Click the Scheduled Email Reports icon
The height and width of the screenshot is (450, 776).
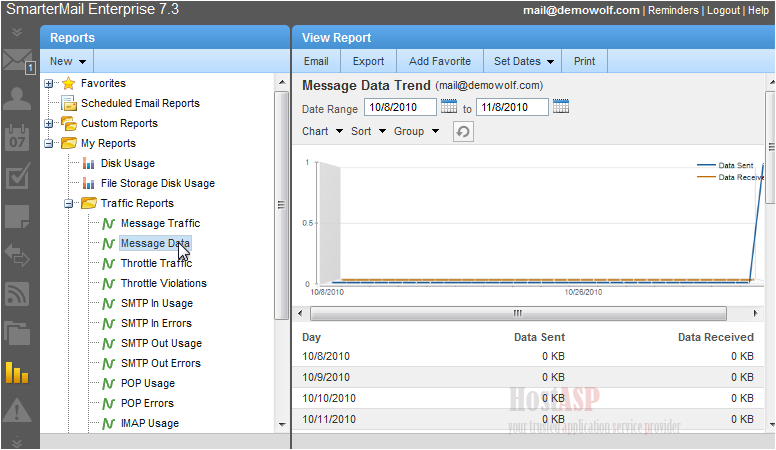point(69,103)
